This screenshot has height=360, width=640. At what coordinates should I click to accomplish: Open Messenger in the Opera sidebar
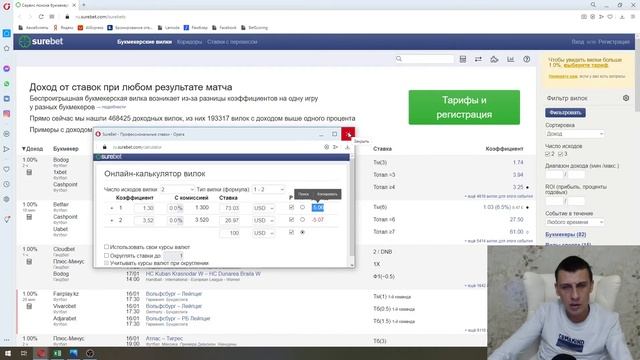7,69
